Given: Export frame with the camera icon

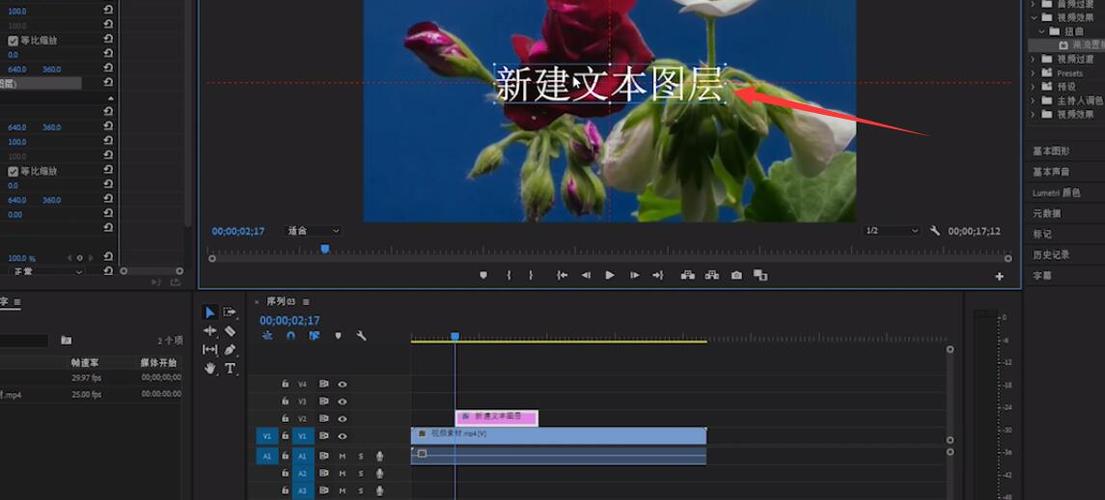Looking at the screenshot, I should pyautogui.click(x=736, y=275).
